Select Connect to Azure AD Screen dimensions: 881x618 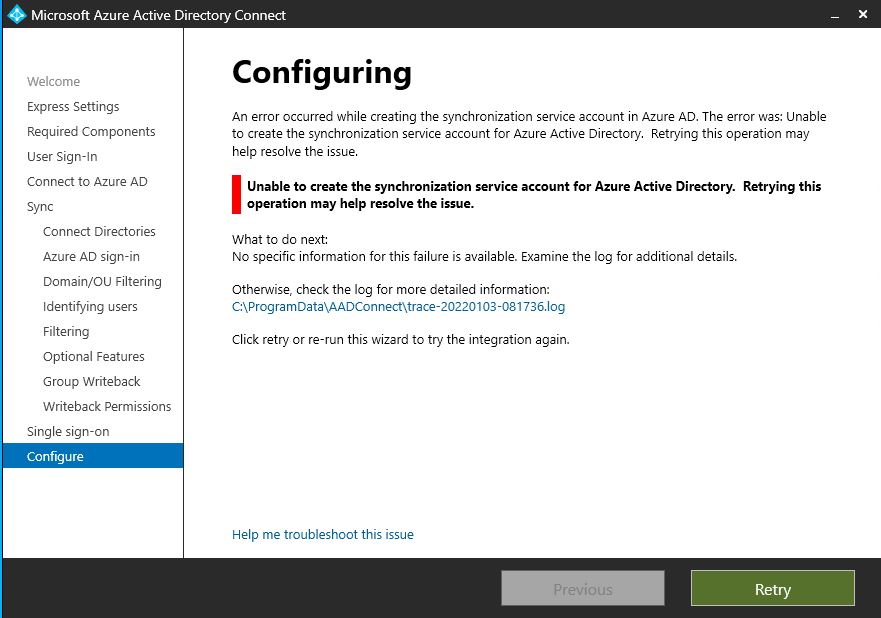click(86, 181)
